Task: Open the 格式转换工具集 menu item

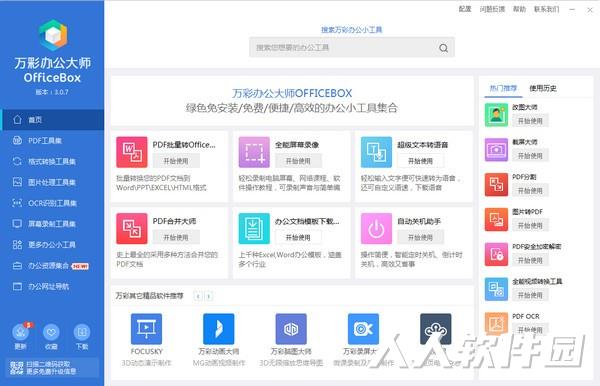Action: pos(52,161)
